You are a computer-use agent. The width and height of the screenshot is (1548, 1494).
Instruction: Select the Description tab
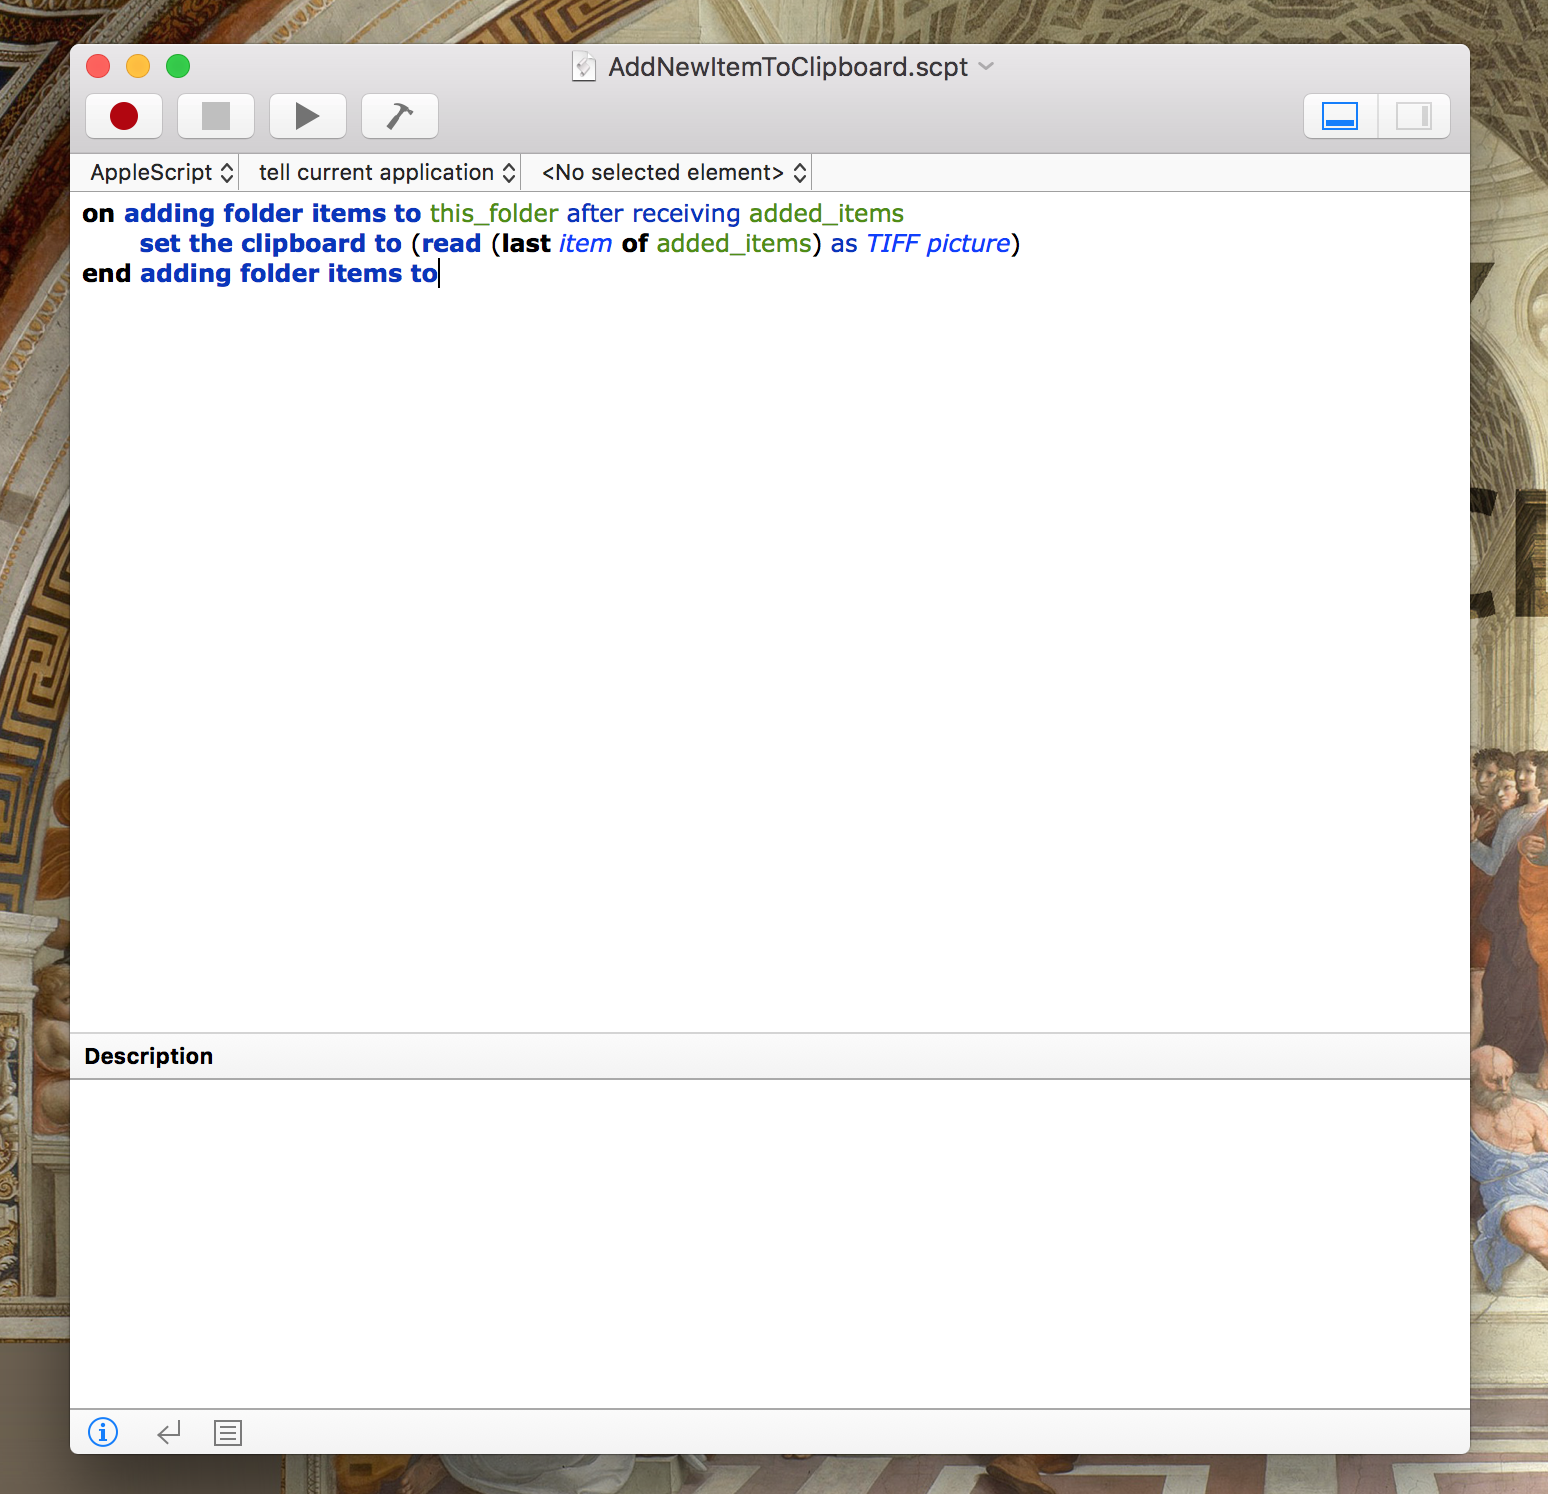(x=148, y=1055)
